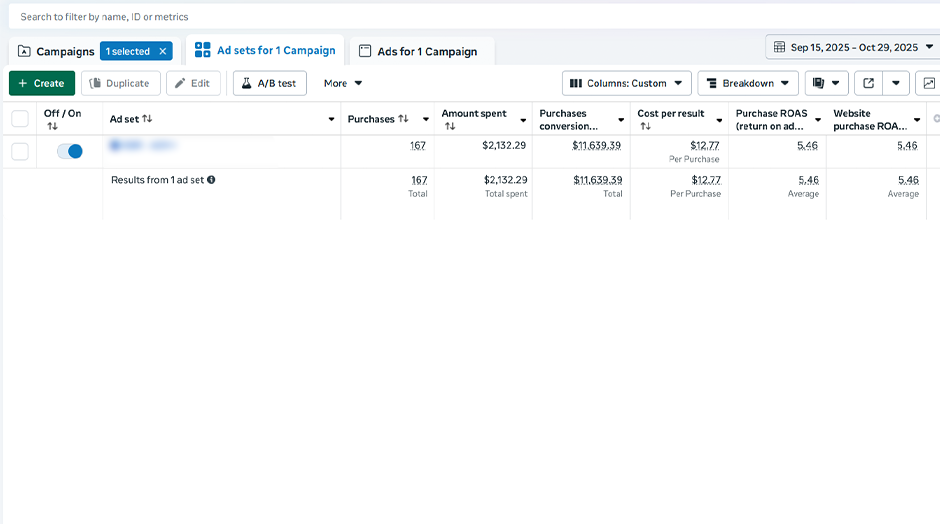Select the ad set row checkbox
The image size is (940, 524).
(x=20, y=151)
